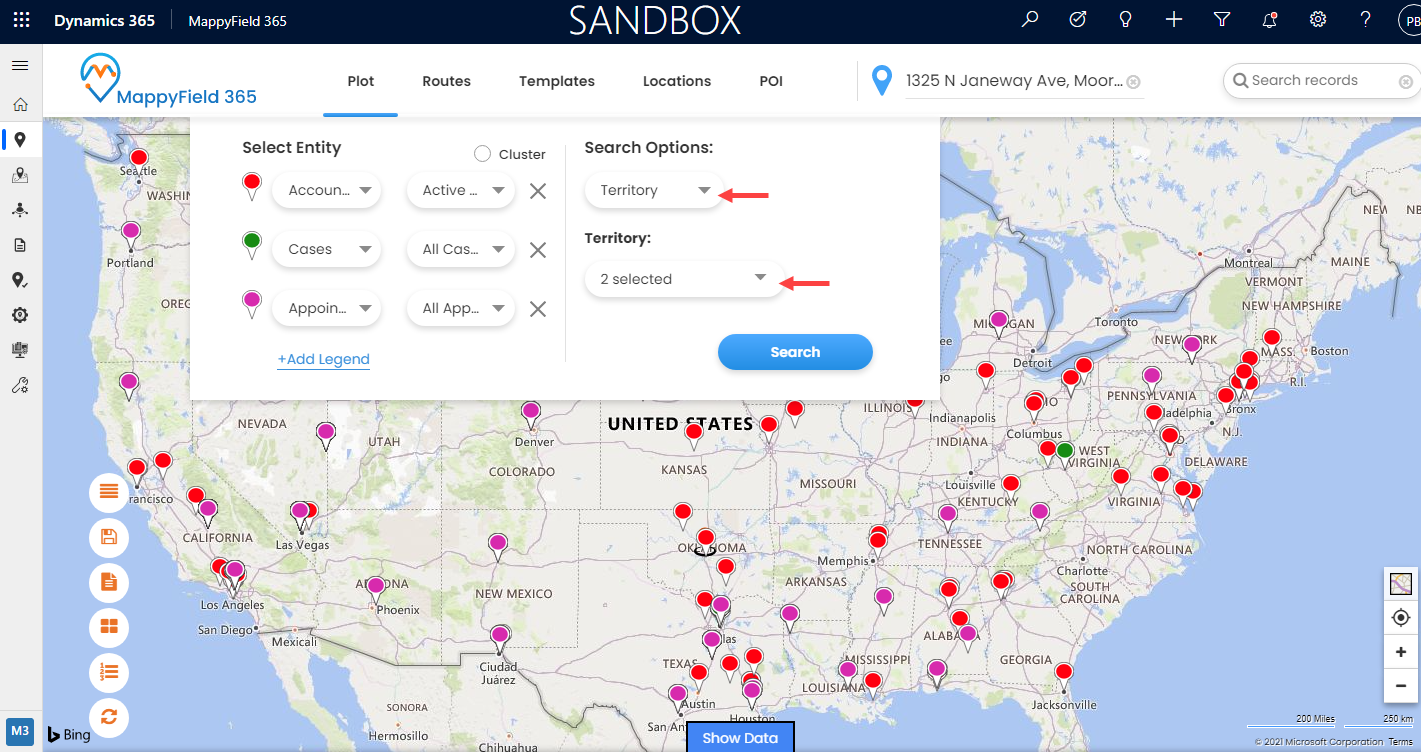Image resolution: width=1421 pixels, height=752 pixels.
Task: Open the wrench configuration sidebar icon
Action: [20, 385]
